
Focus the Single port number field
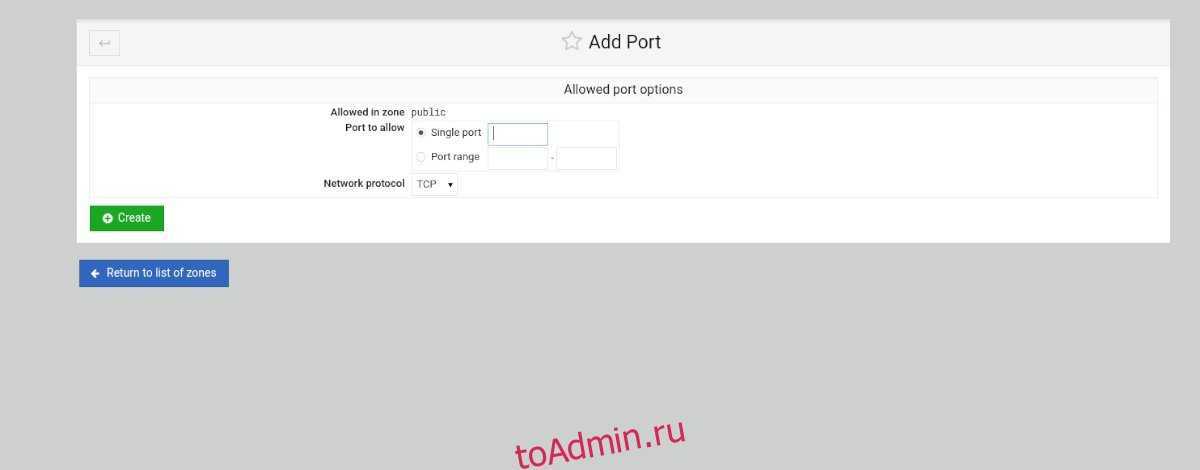click(x=518, y=134)
